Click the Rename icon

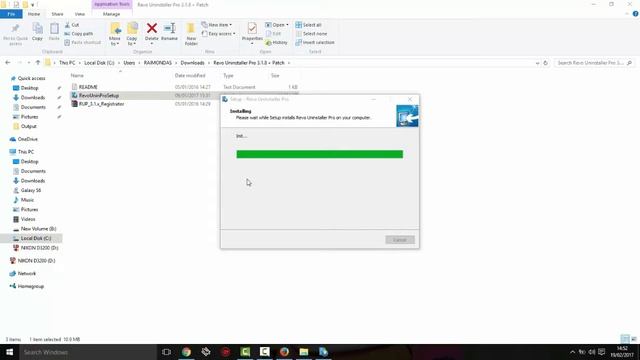(169, 28)
